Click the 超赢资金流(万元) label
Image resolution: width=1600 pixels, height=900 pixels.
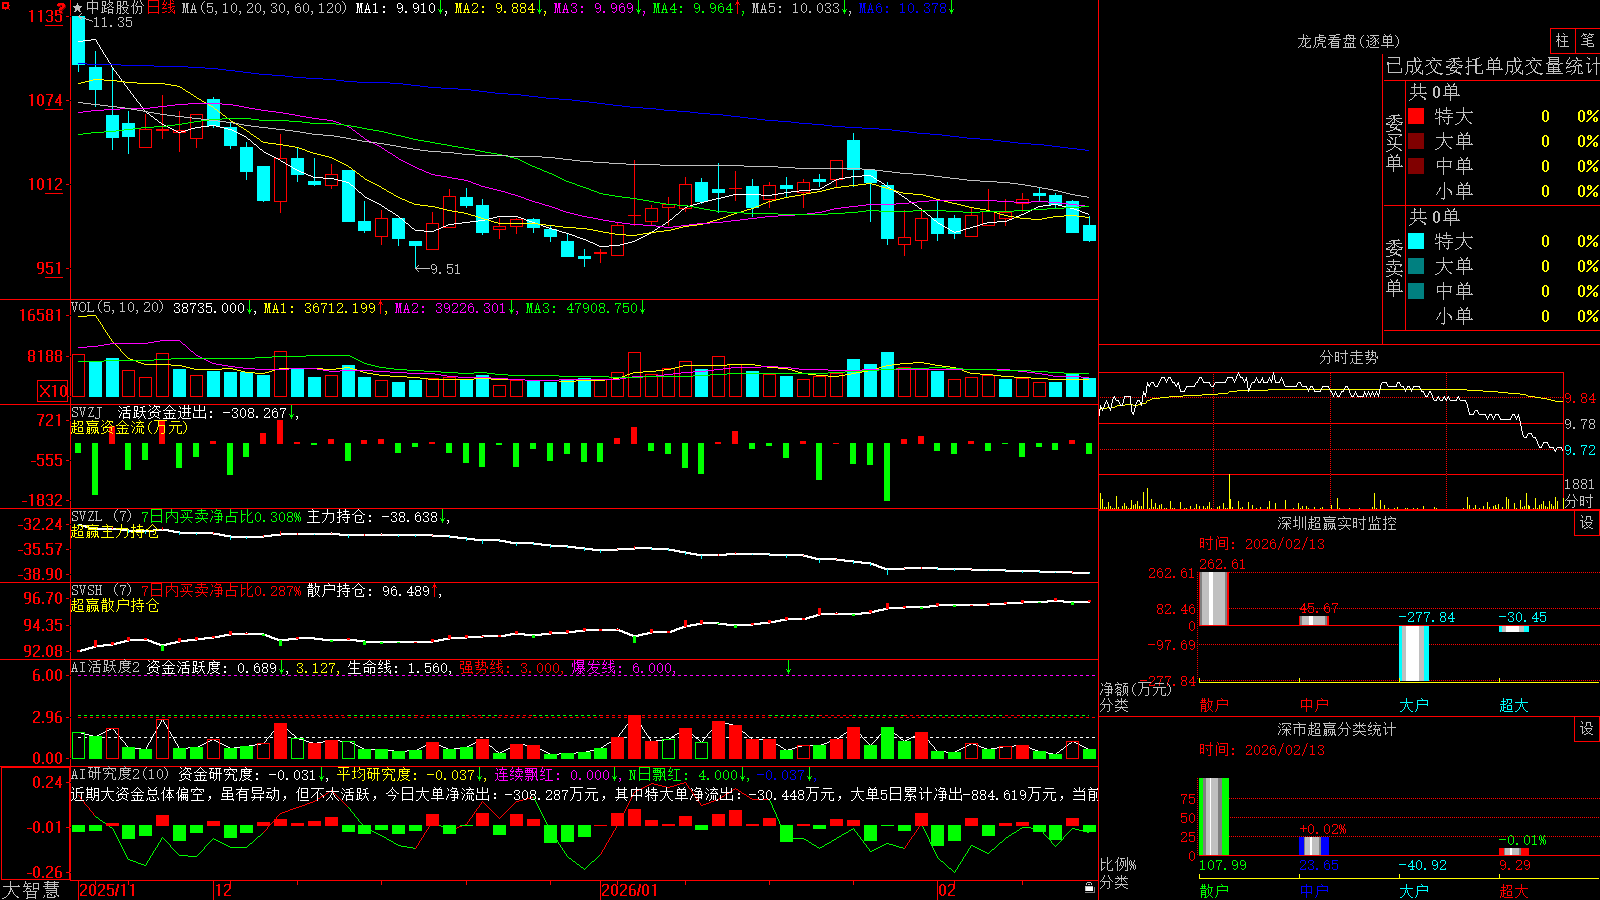(129, 427)
